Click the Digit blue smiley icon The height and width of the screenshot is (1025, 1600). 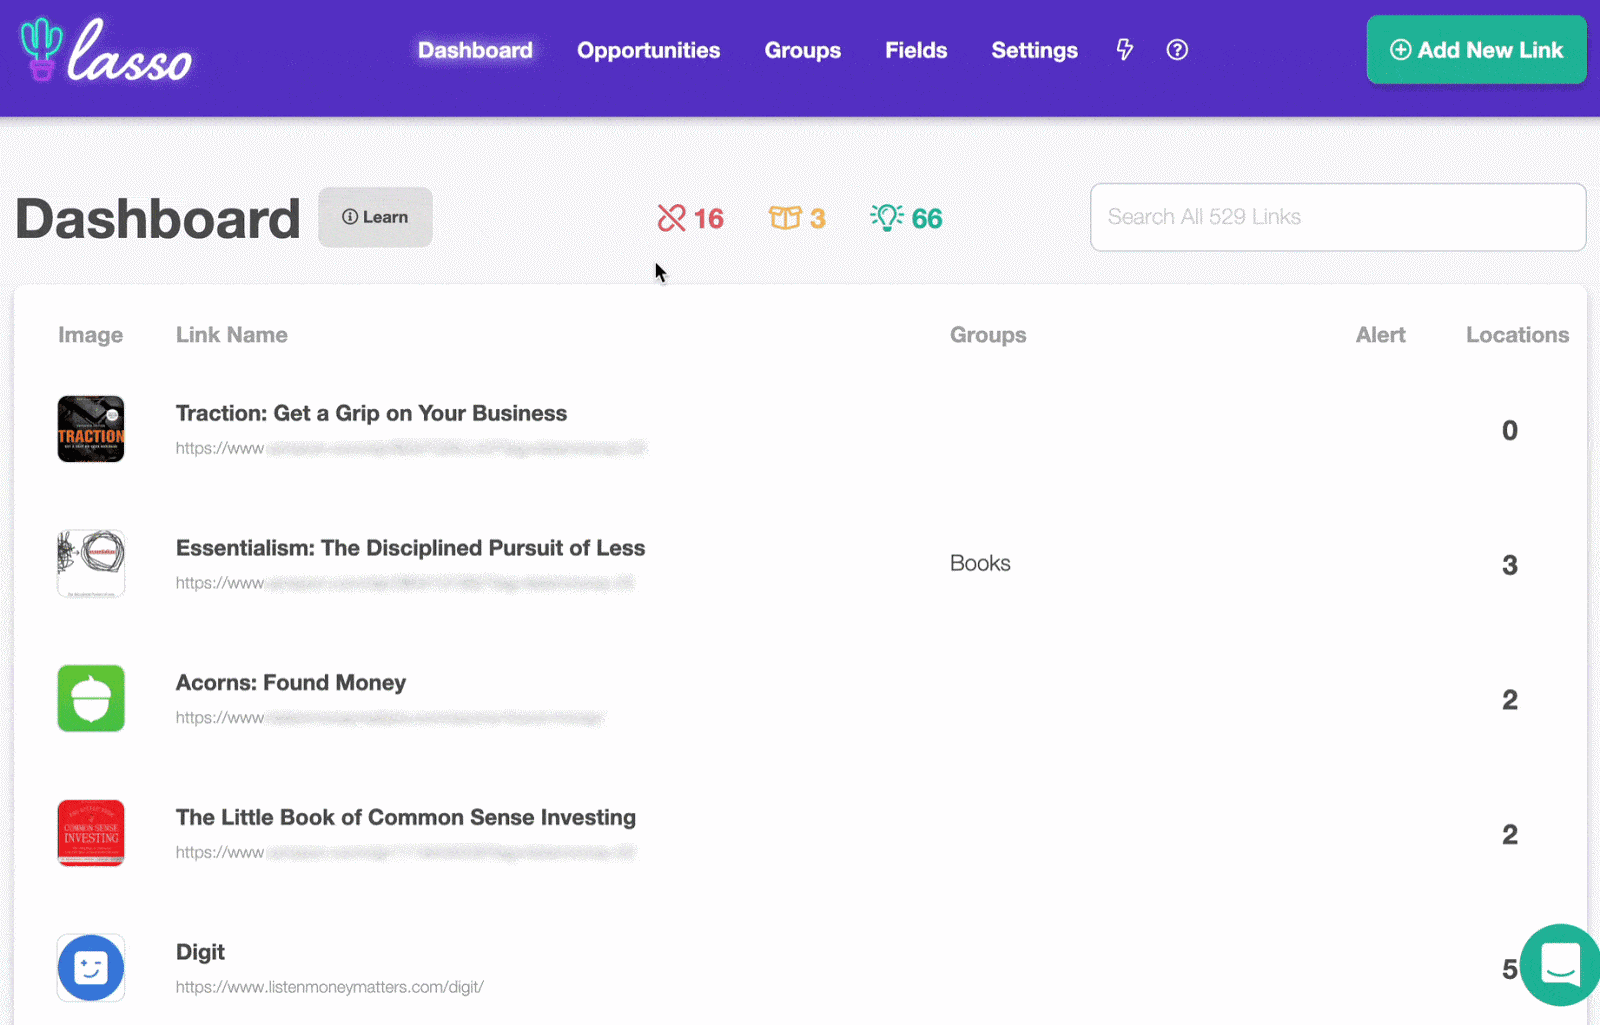click(x=91, y=968)
